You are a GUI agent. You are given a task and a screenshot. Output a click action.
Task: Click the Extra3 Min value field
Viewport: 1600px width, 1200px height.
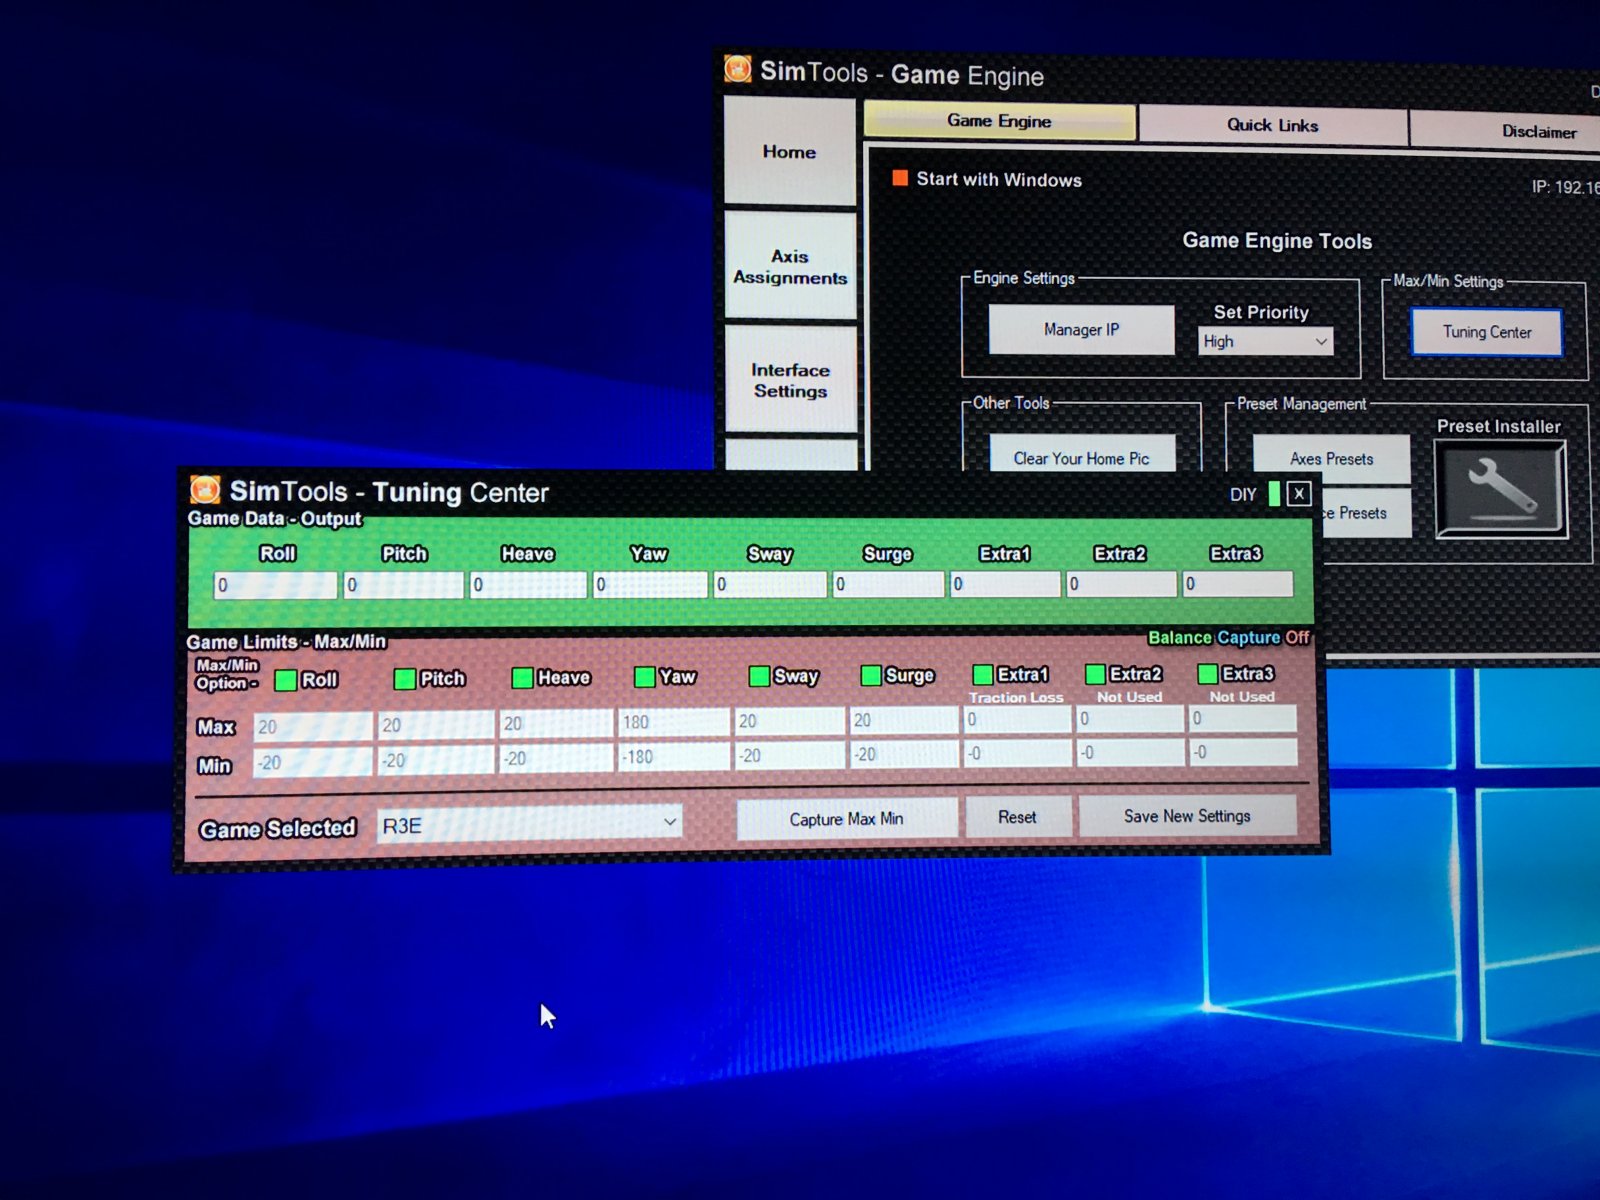tap(1242, 751)
